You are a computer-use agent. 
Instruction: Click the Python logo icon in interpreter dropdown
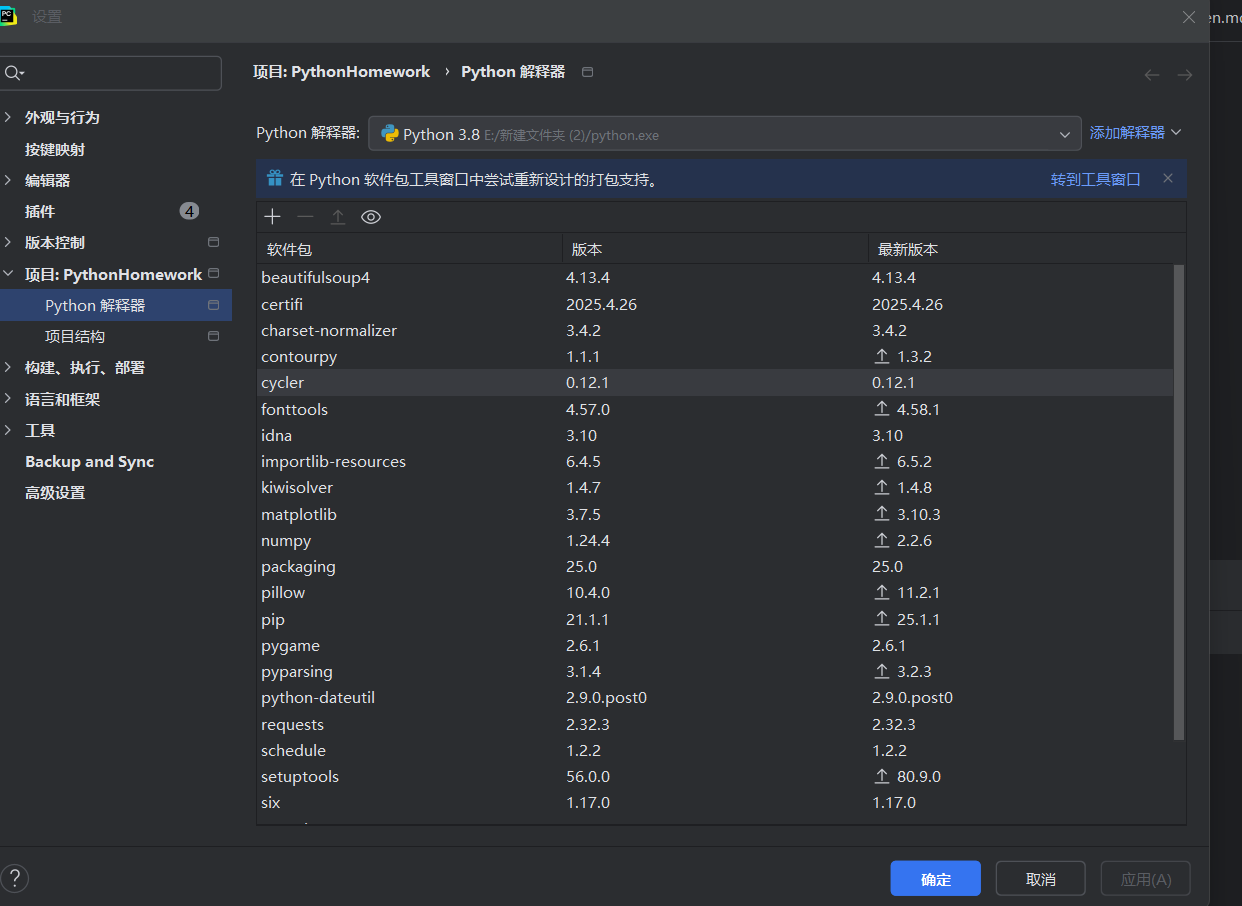[x=390, y=134]
